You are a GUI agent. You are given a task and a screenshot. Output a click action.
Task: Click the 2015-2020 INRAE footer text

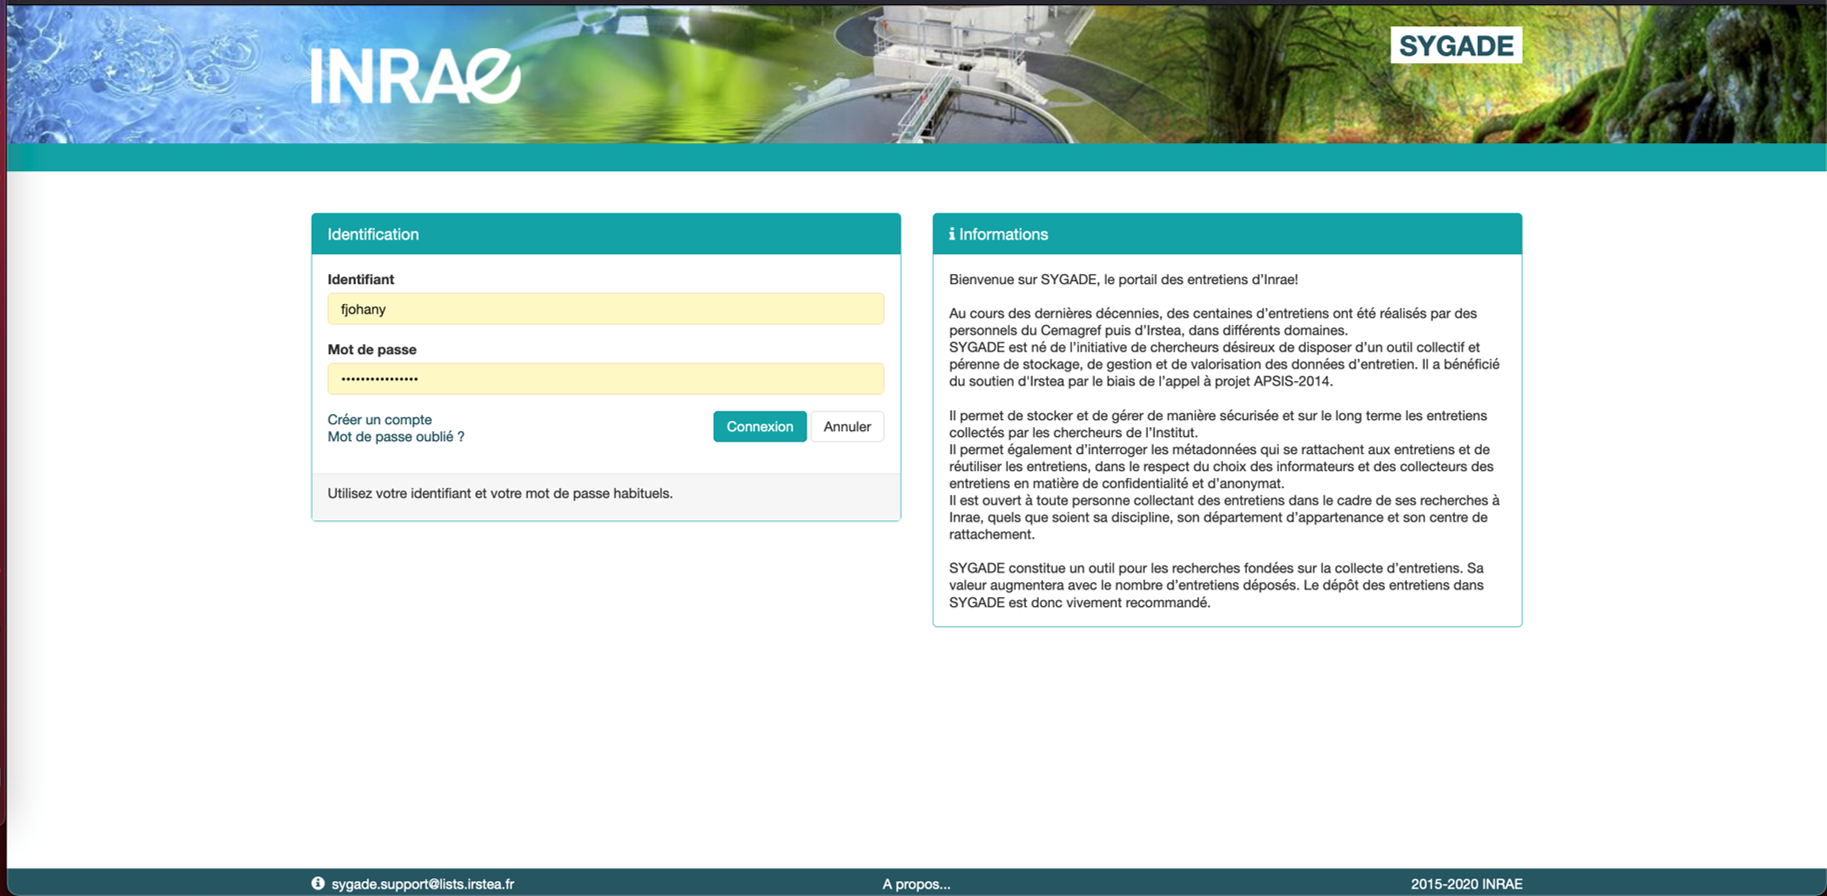tap(1466, 884)
